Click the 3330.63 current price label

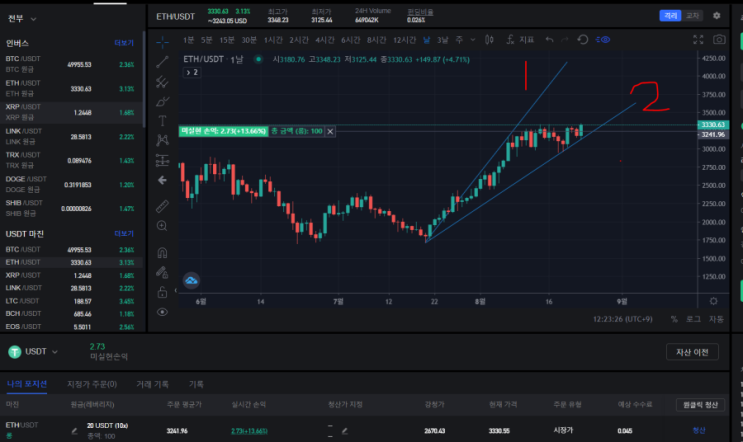pos(713,125)
